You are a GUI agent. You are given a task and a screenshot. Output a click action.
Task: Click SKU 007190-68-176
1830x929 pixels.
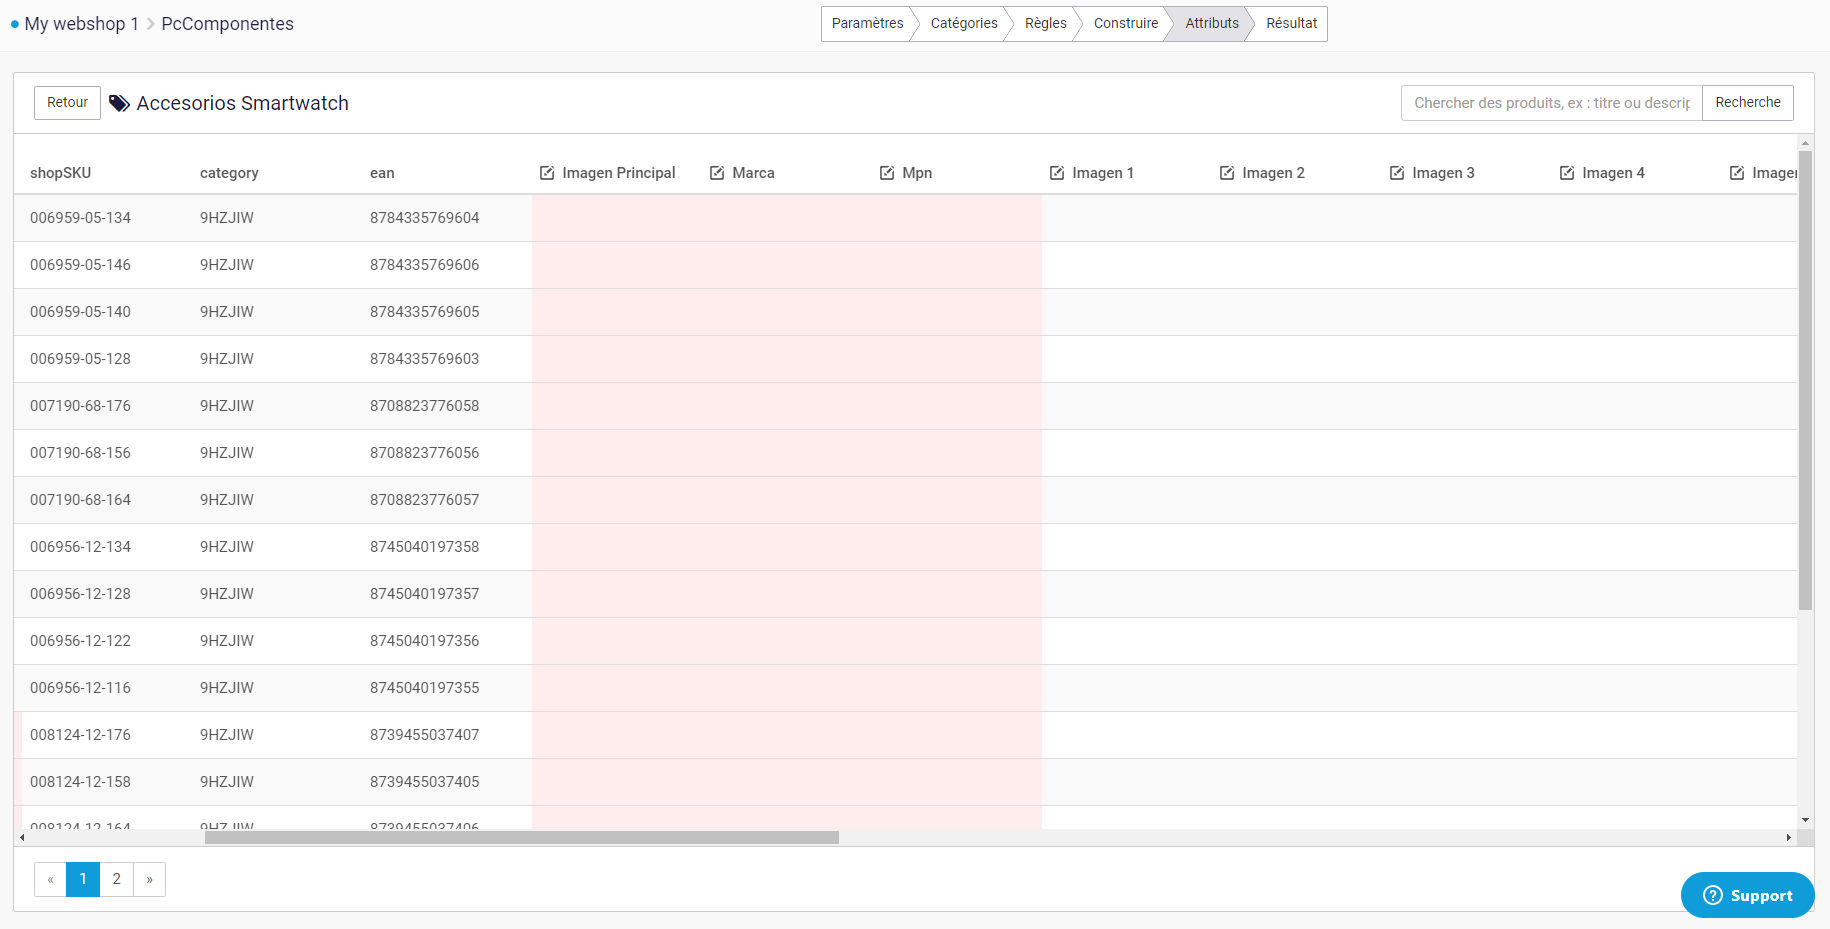click(x=80, y=406)
